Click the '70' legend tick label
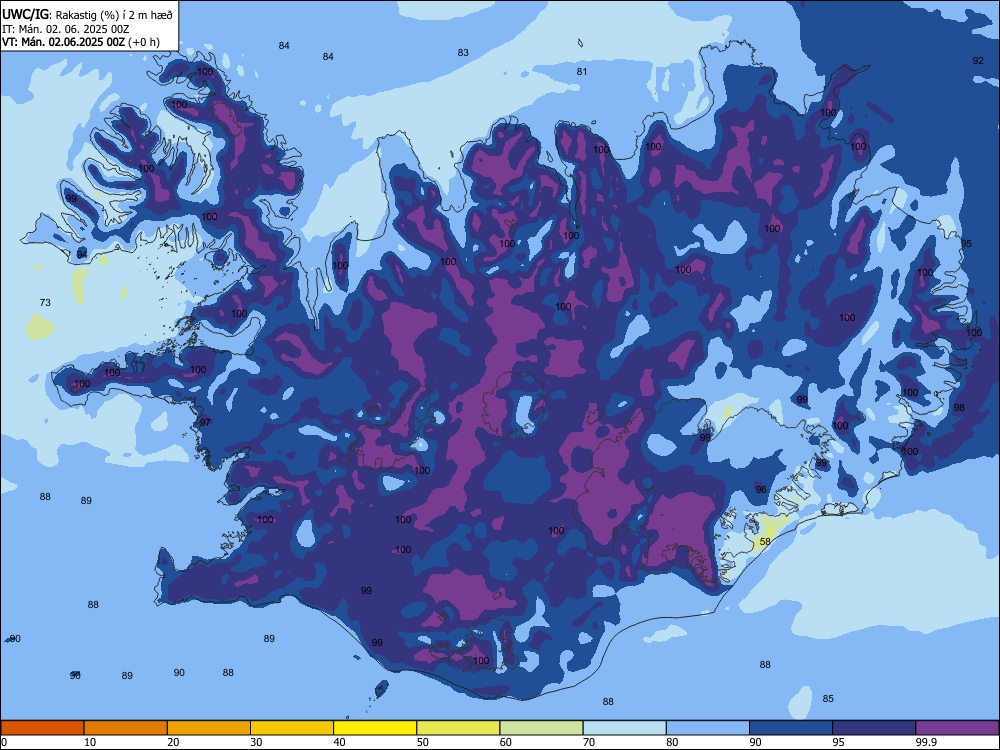This screenshot has height=750, width=1000. pyautogui.click(x=589, y=742)
